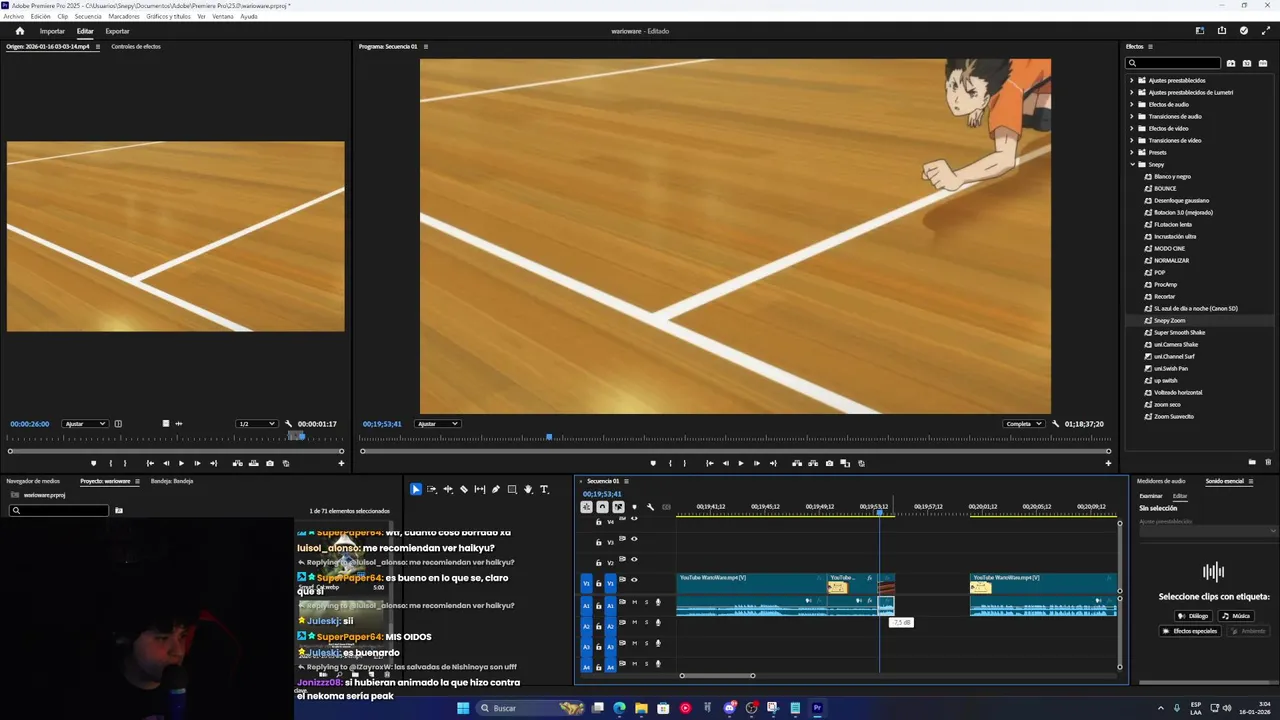The height and width of the screenshot is (720, 1280).
Task: Open Secuencia menu
Action: point(88,16)
